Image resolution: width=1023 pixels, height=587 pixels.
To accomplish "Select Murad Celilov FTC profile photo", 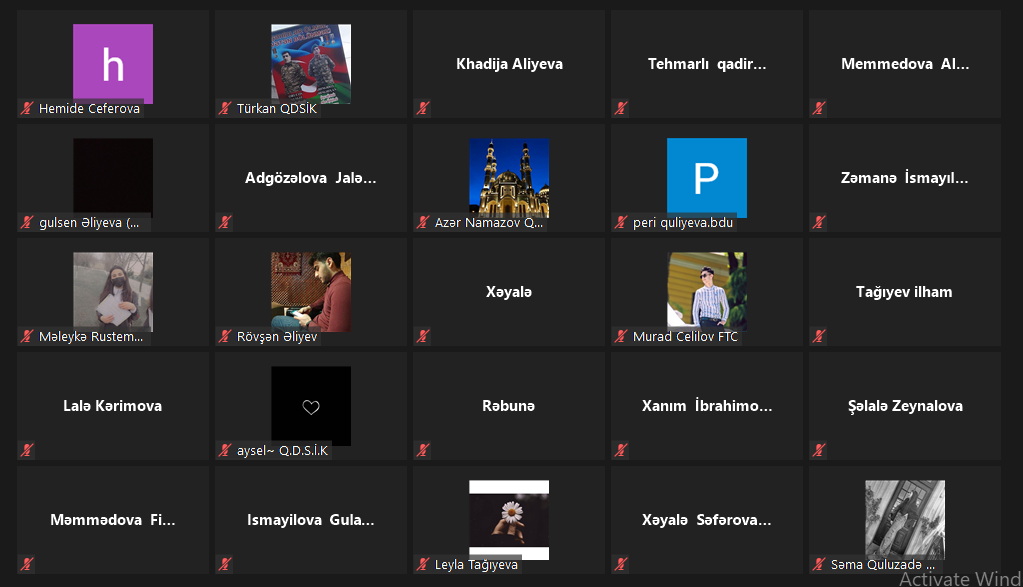I will [707, 290].
